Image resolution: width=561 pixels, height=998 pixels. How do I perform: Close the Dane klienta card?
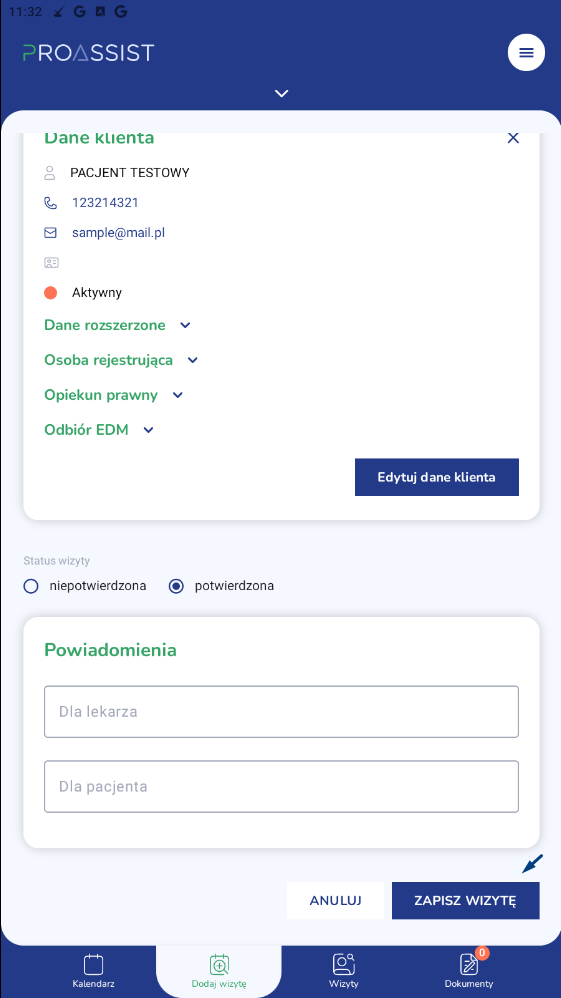tap(513, 137)
